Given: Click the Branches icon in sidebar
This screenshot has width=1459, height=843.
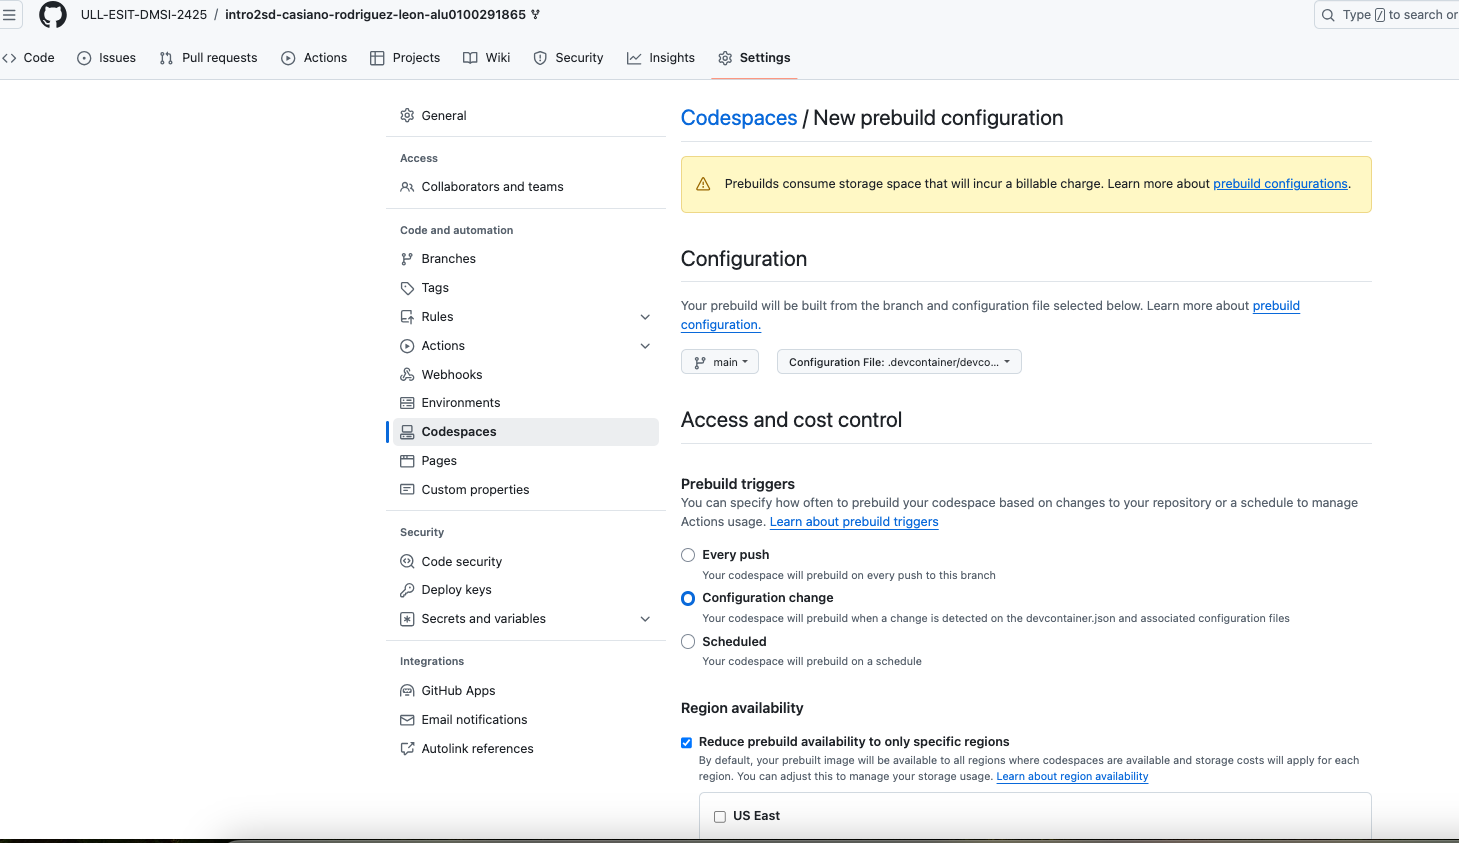Looking at the screenshot, I should (x=407, y=259).
